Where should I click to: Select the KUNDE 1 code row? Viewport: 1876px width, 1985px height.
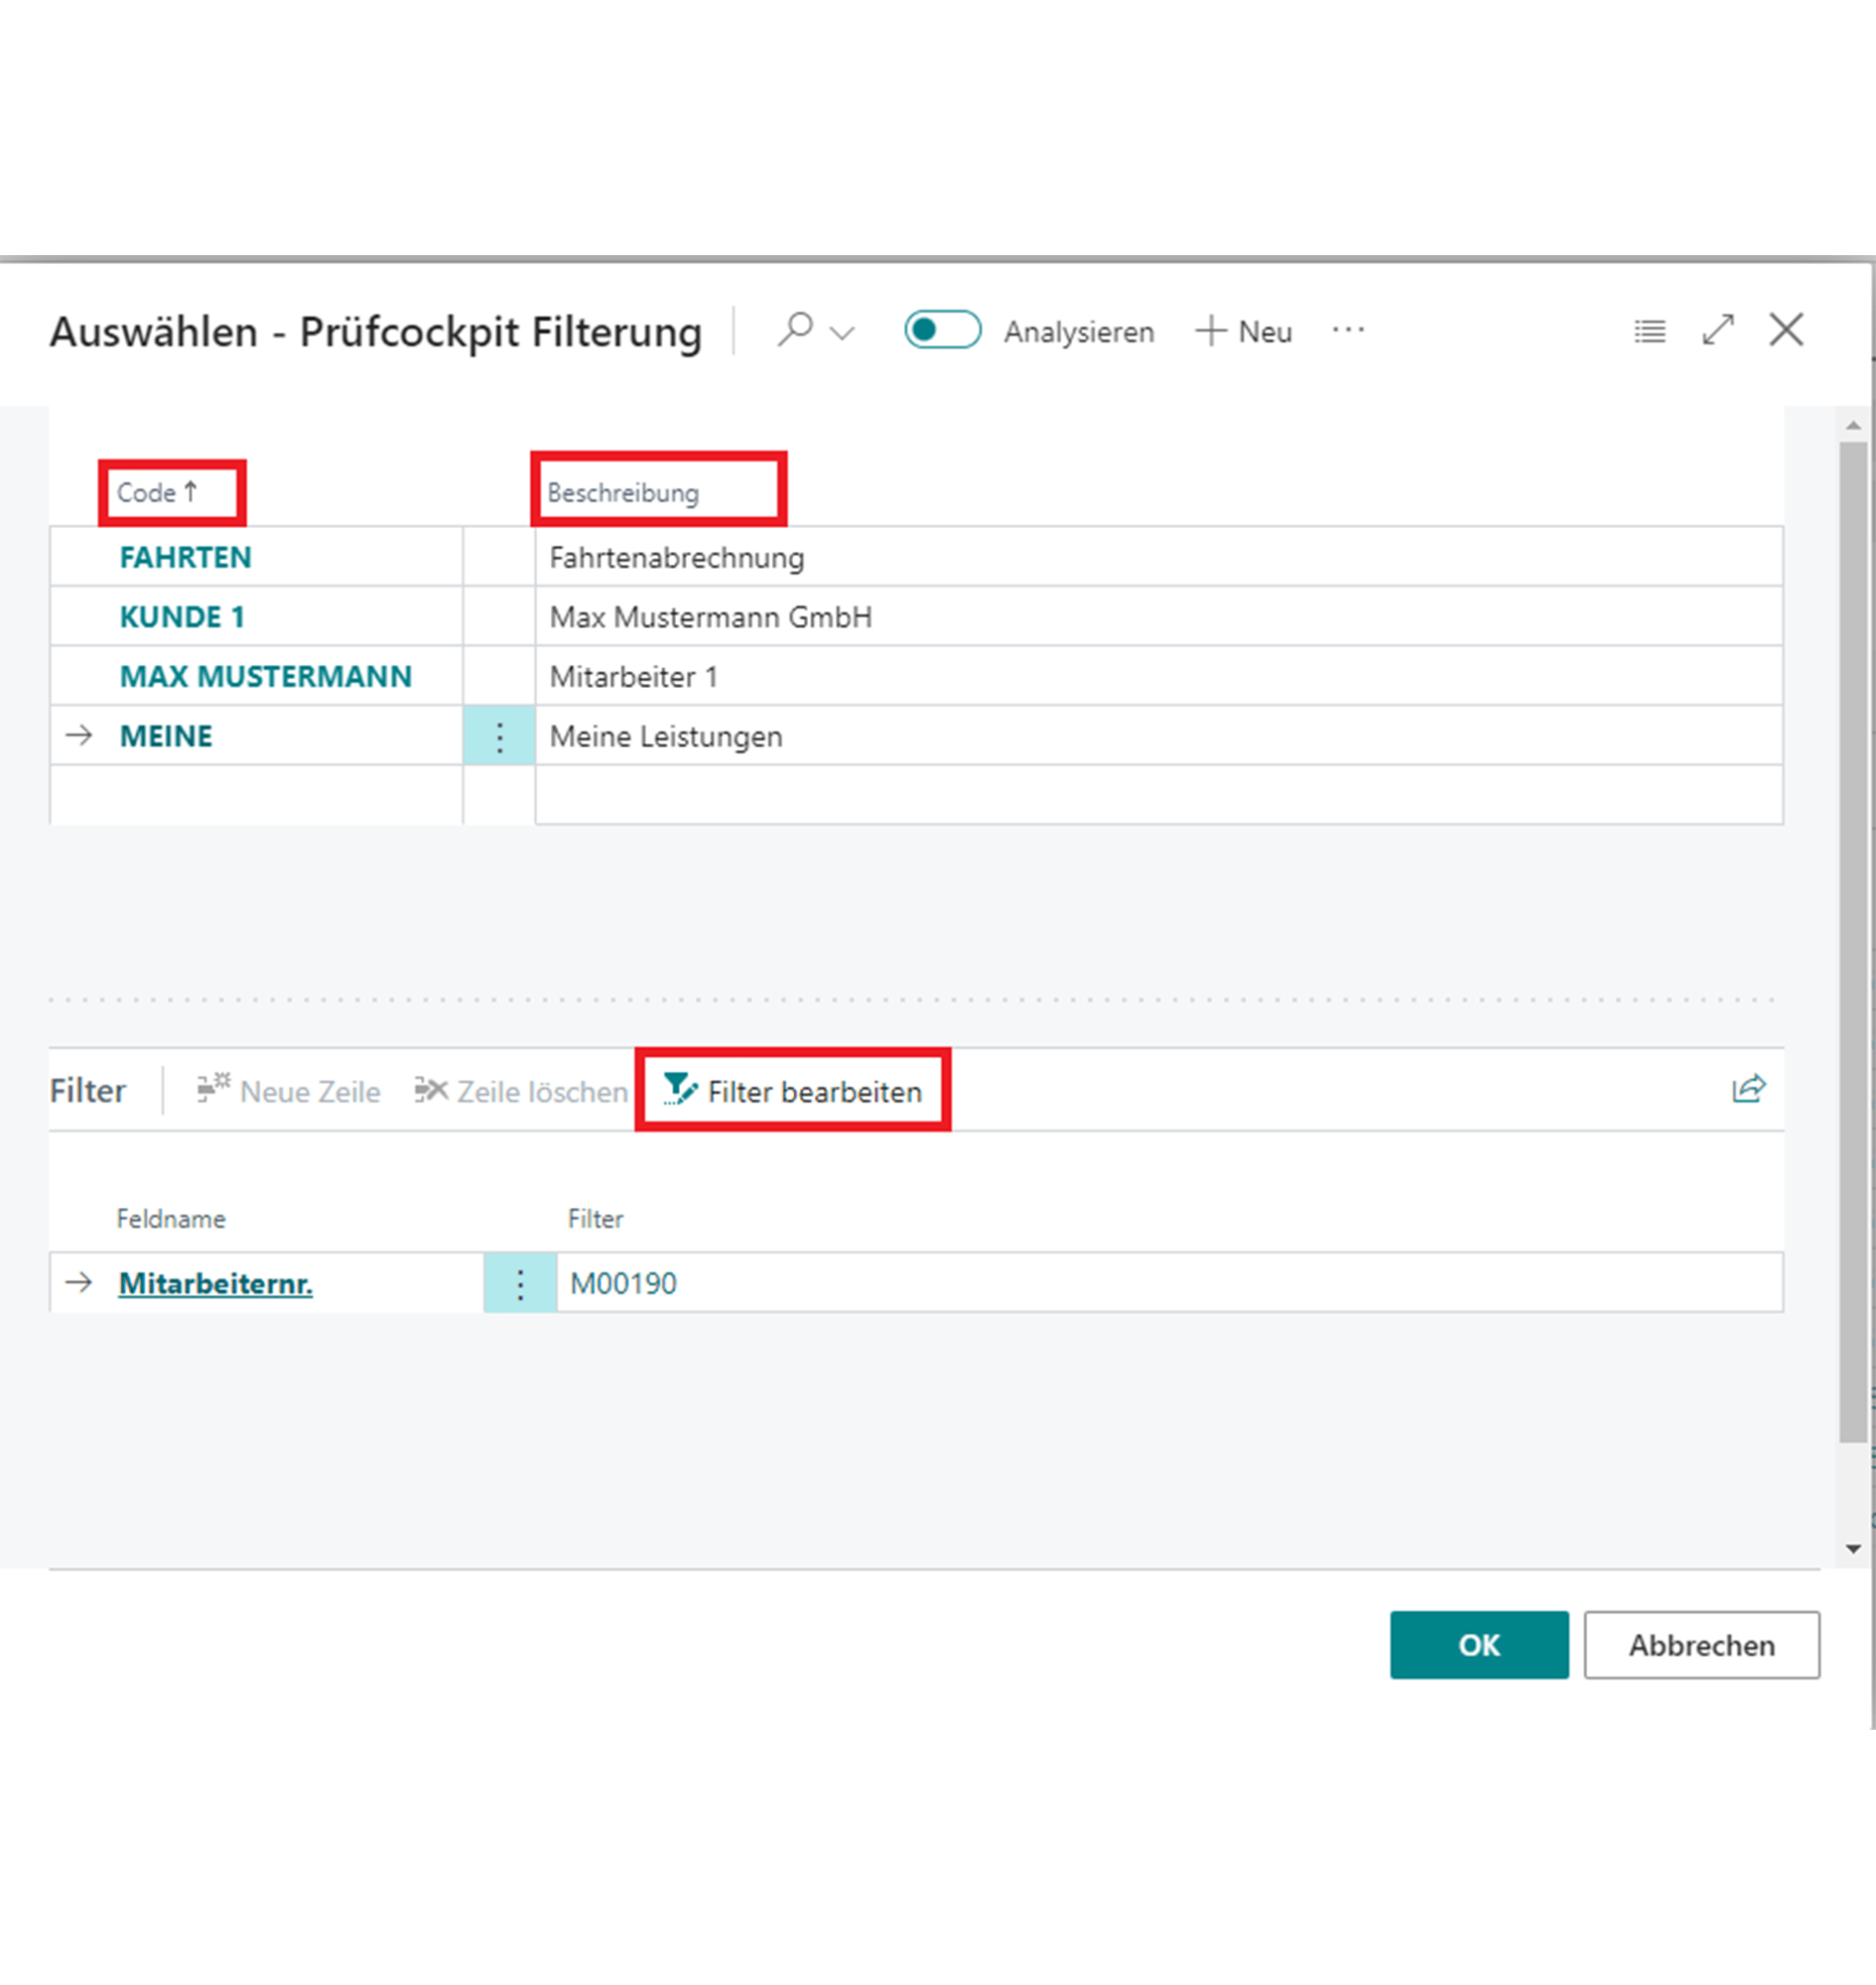pos(182,617)
